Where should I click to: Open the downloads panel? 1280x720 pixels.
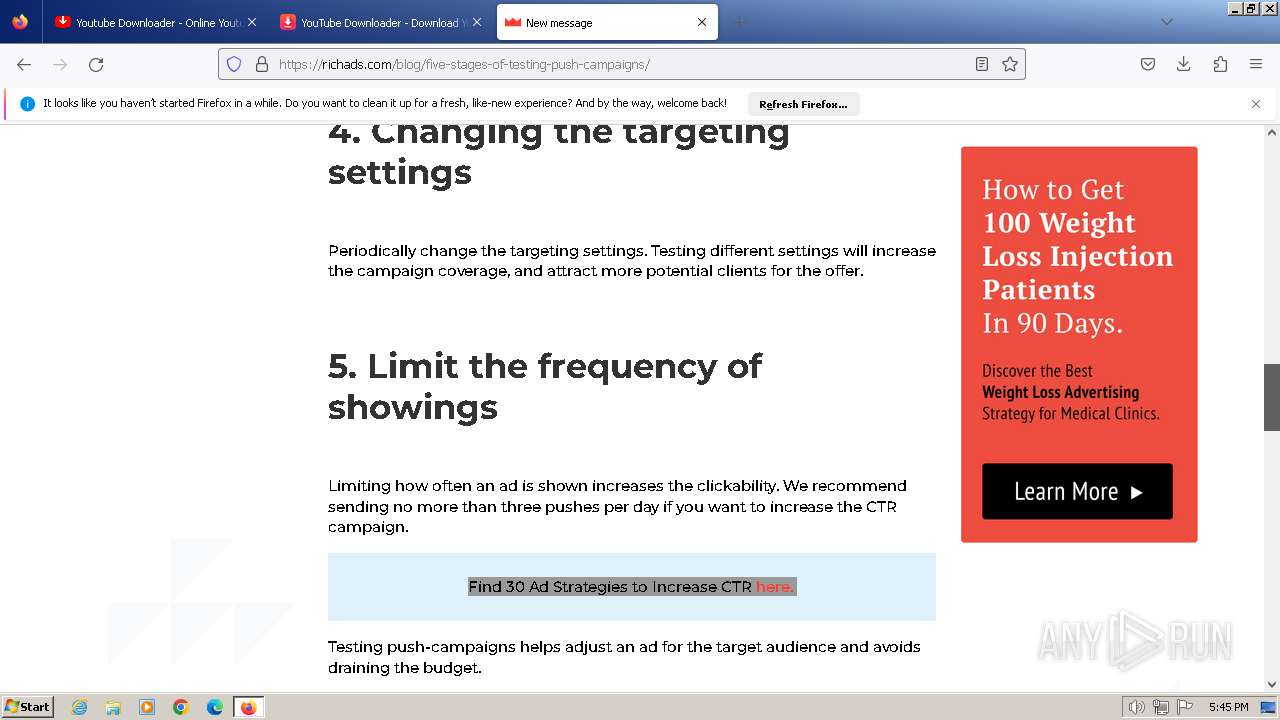[1184, 64]
